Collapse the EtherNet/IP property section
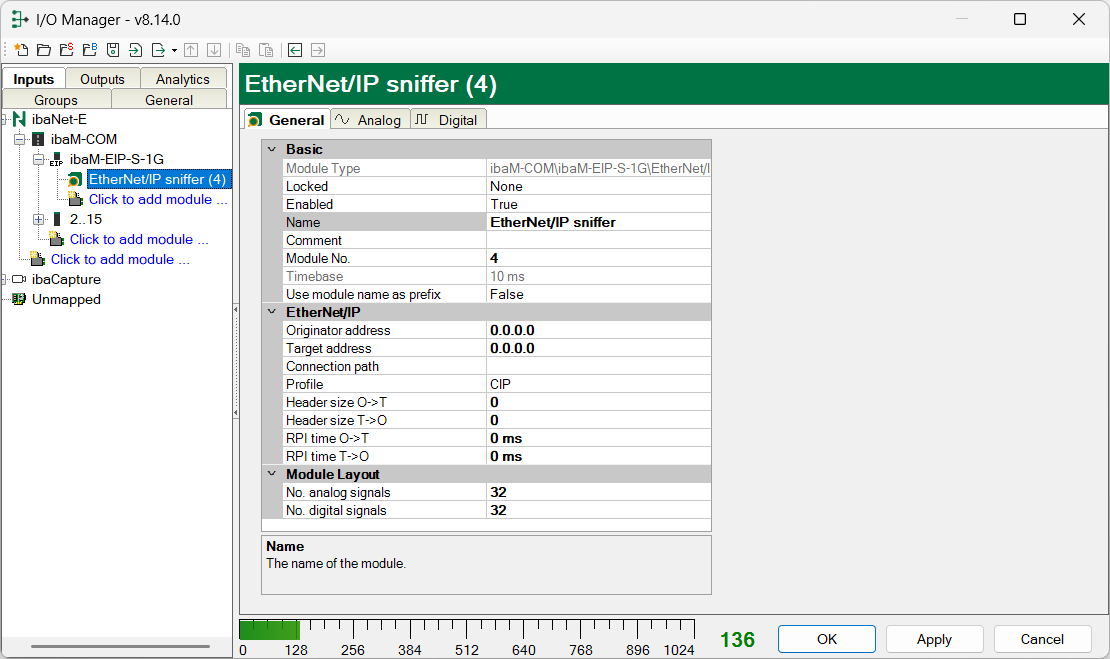The image size is (1110, 659). 272,312
